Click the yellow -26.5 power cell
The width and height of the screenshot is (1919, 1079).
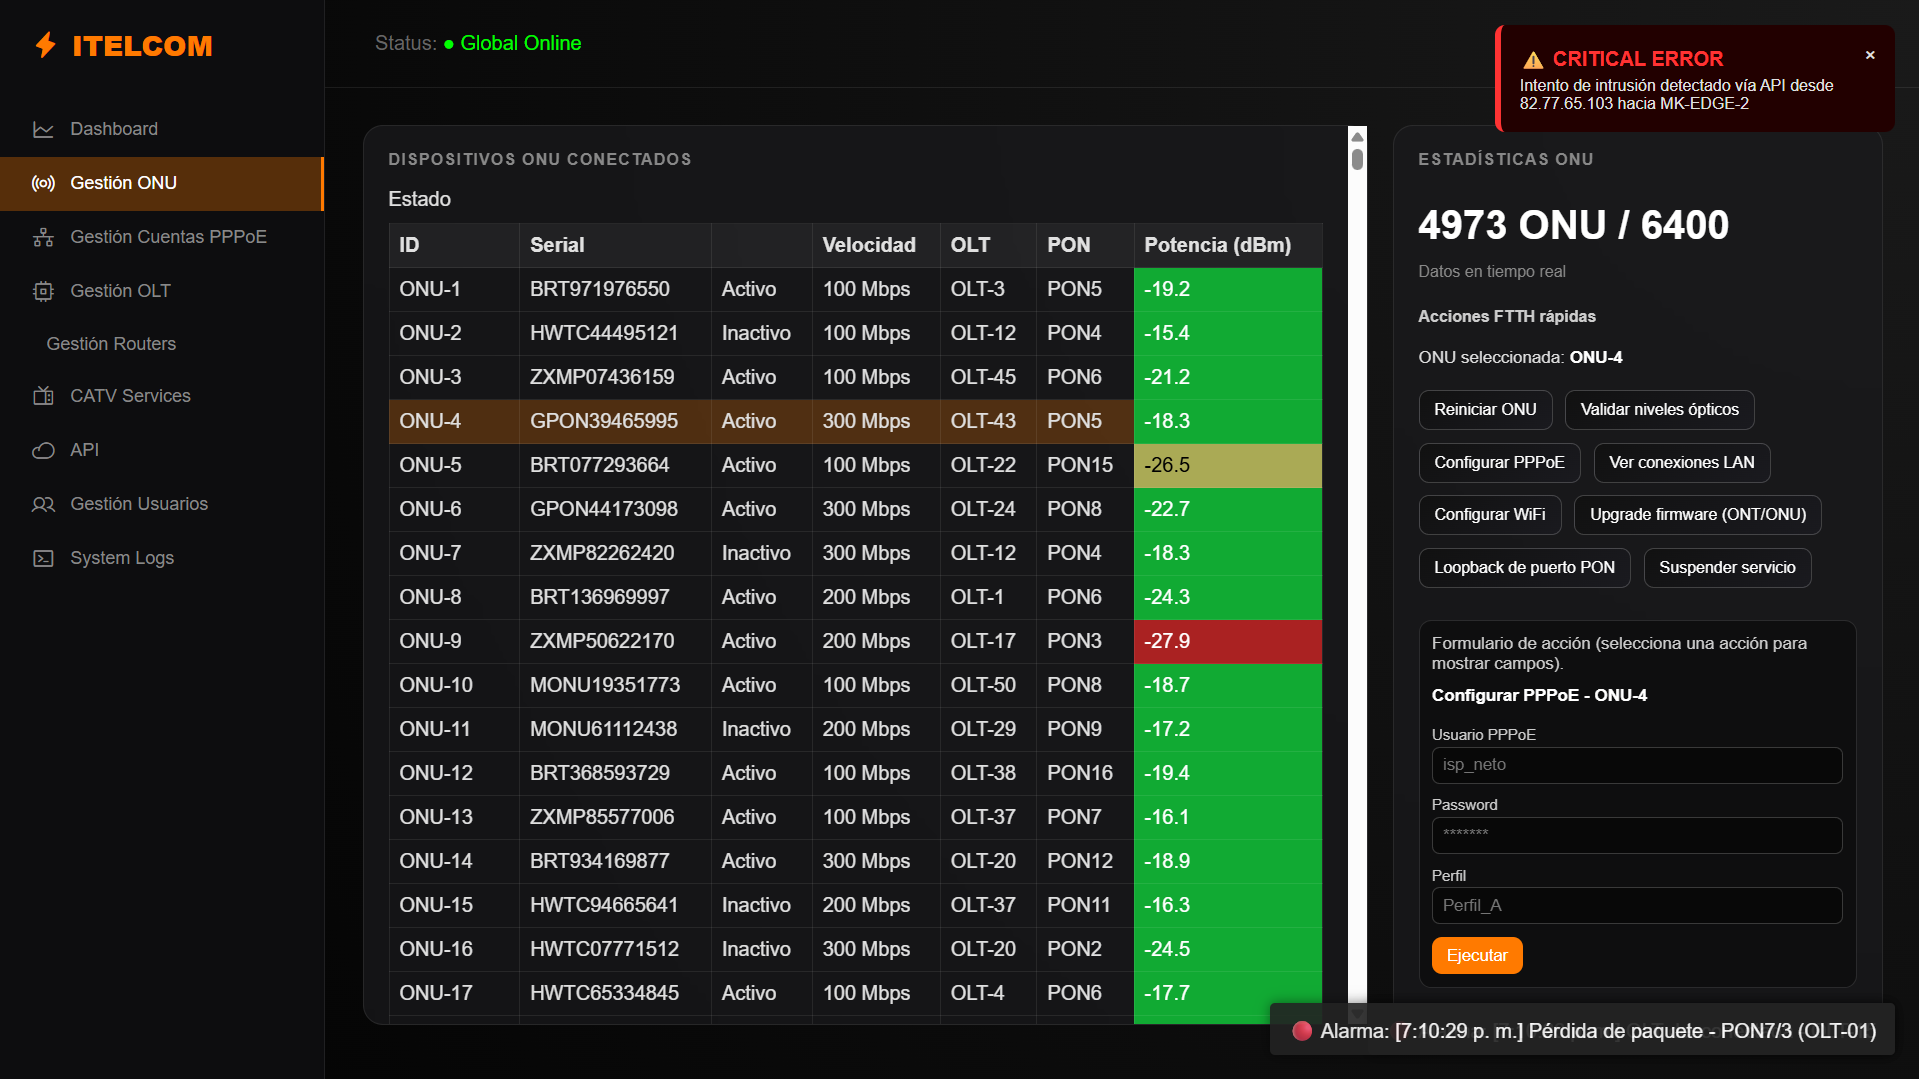pos(1227,465)
